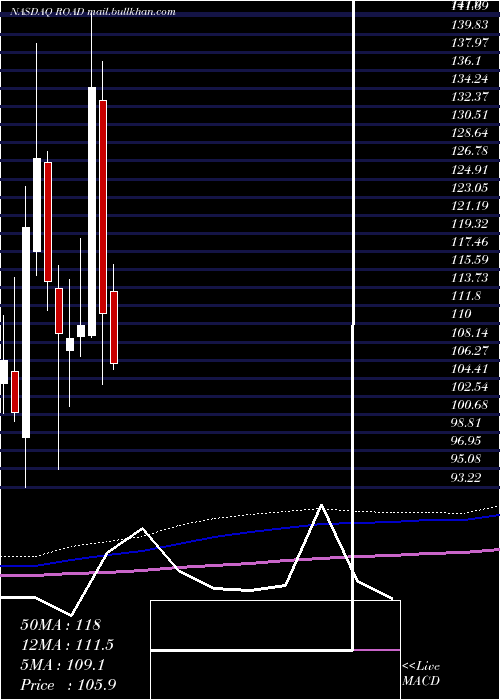The image size is (500, 700).
Task: Click the NASDAQ ROAD chart title
Action: 93,12
